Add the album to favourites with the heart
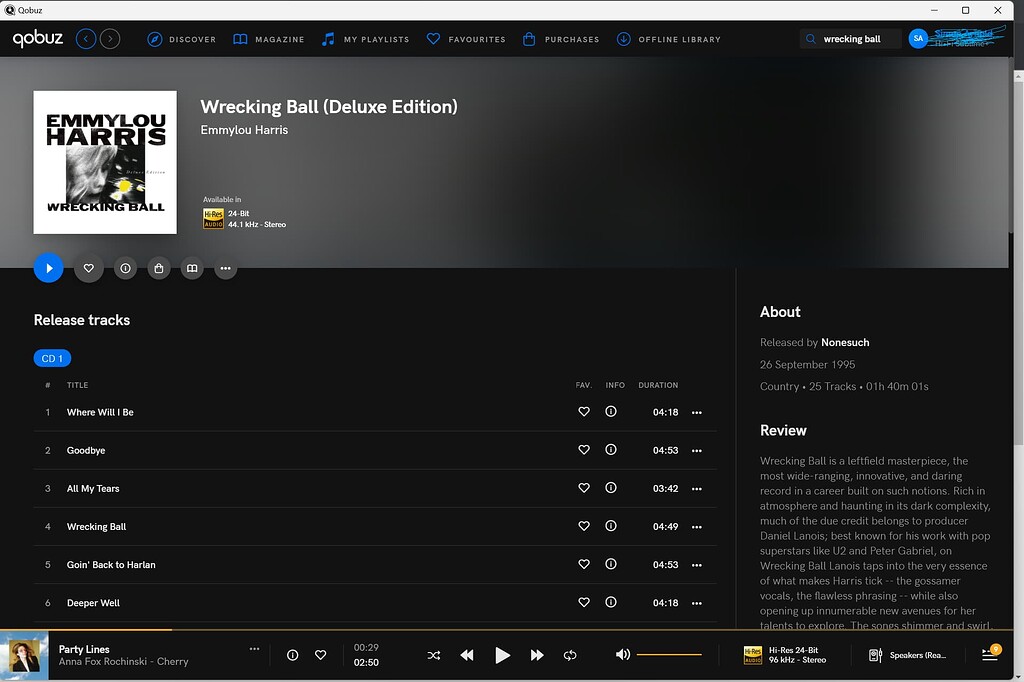The width and height of the screenshot is (1024, 682). point(88,268)
